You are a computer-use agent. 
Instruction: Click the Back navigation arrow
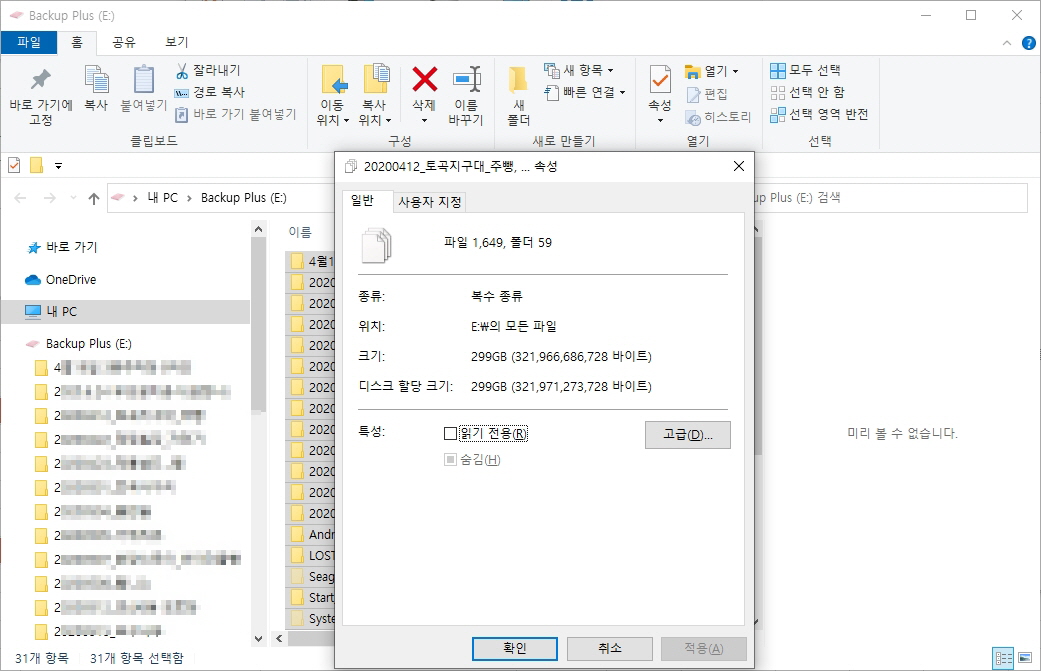pos(21,198)
